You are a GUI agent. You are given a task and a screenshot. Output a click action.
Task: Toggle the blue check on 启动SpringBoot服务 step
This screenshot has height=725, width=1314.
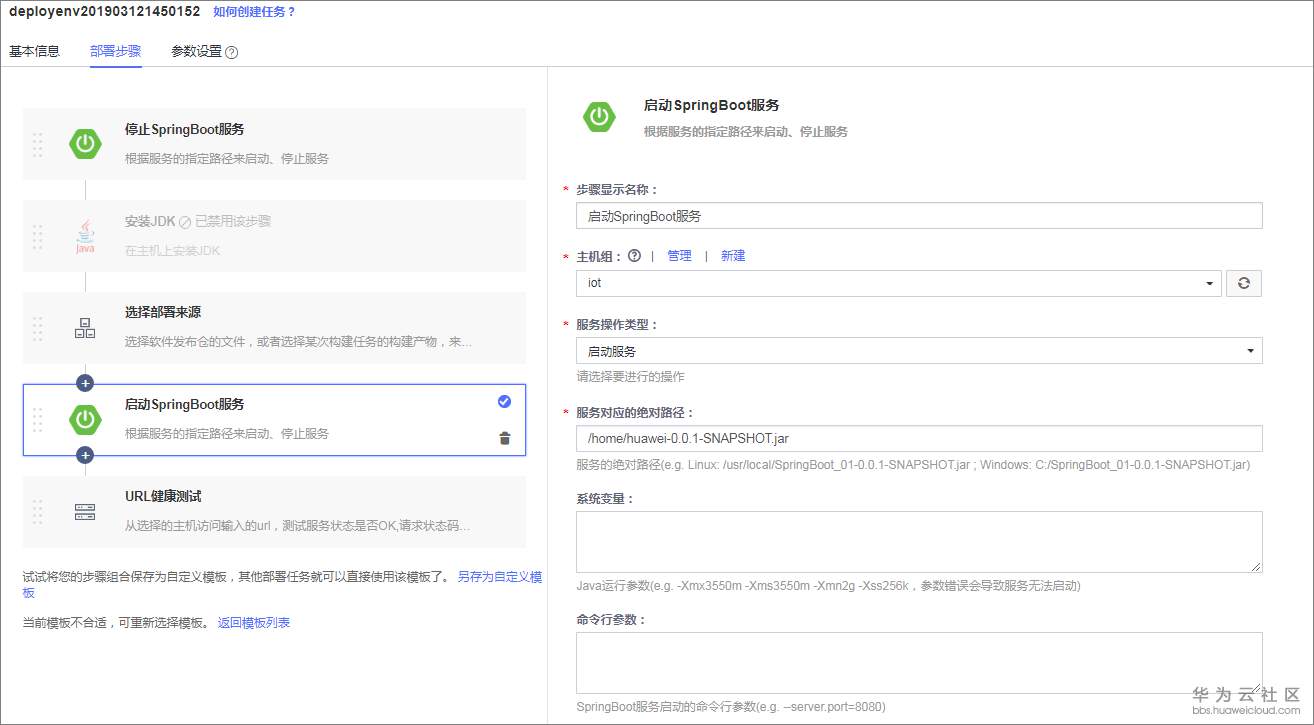(504, 401)
